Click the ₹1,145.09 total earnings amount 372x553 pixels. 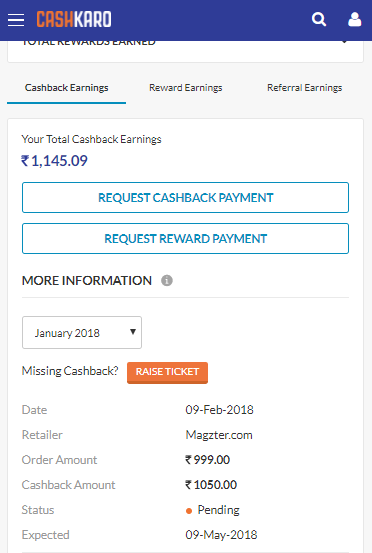coord(54,161)
